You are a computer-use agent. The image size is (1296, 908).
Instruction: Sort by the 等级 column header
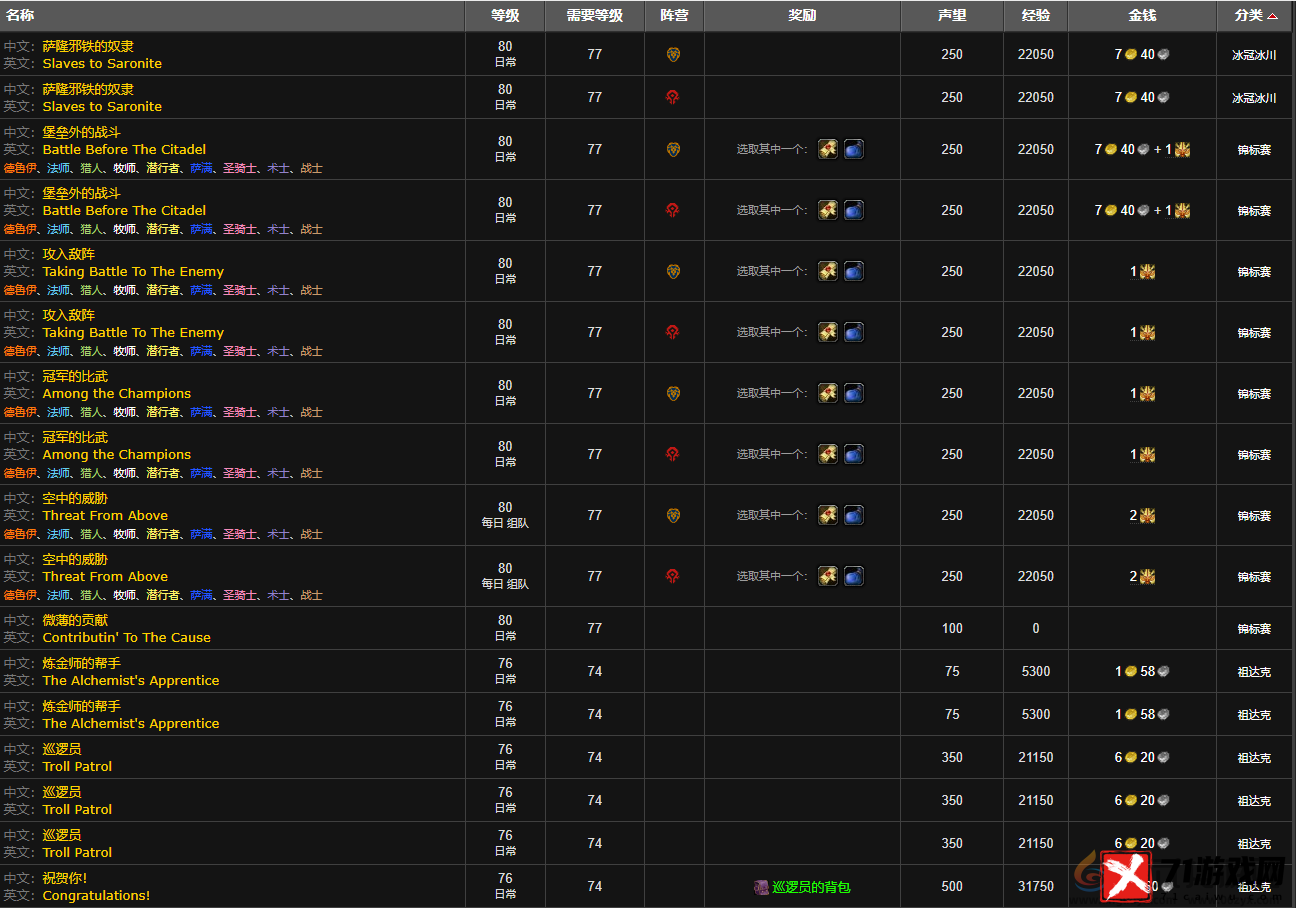pyautogui.click(x=505, y=15)
